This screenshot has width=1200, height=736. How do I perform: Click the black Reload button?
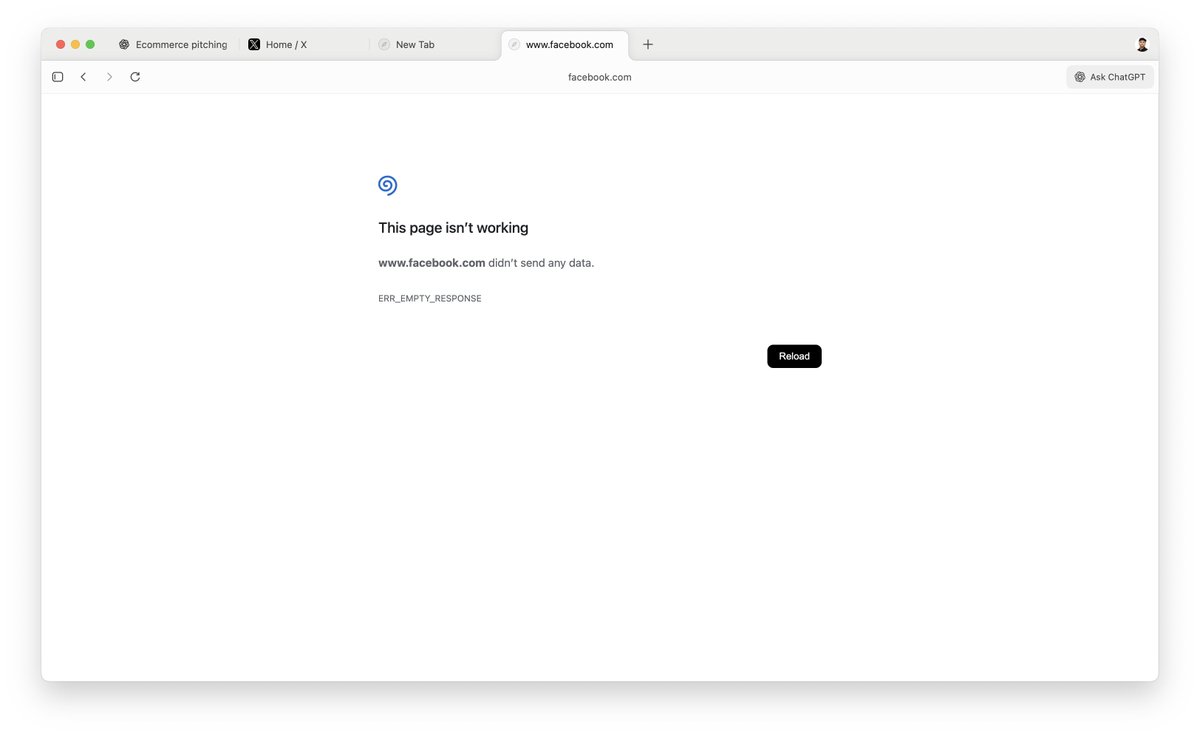tap(794, 356)
